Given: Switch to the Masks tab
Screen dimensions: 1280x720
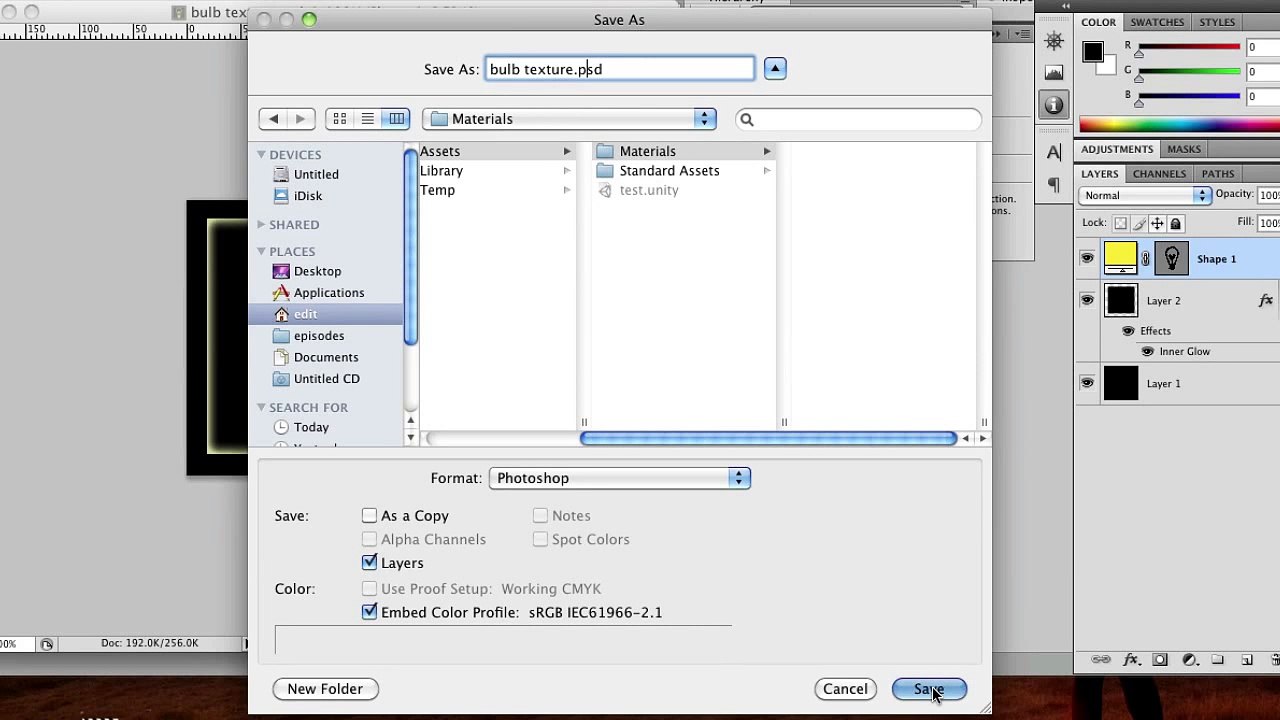Looking at the screenshot, I should pyautogui.click(x=1184, y=149).
